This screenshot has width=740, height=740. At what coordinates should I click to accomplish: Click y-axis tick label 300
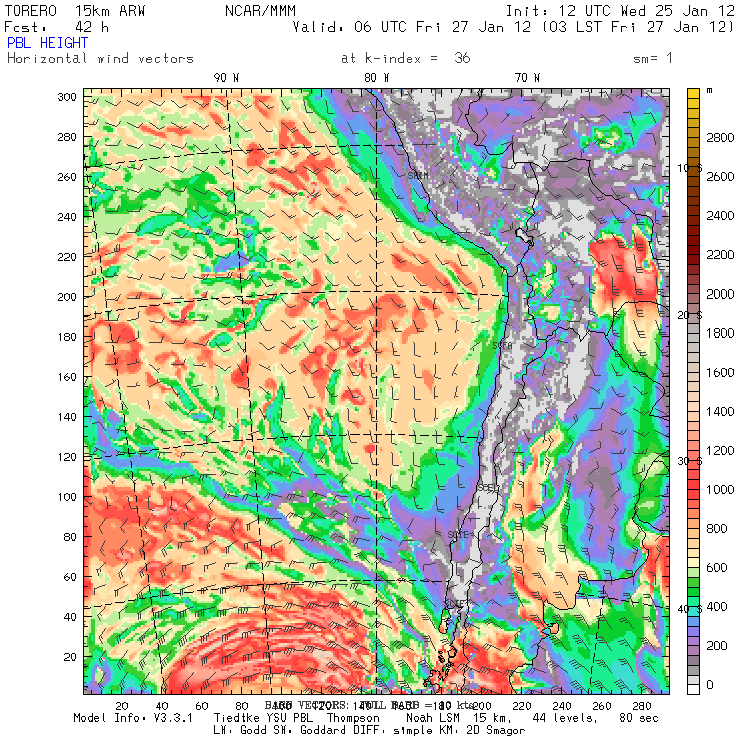click(x=67, y=97)
